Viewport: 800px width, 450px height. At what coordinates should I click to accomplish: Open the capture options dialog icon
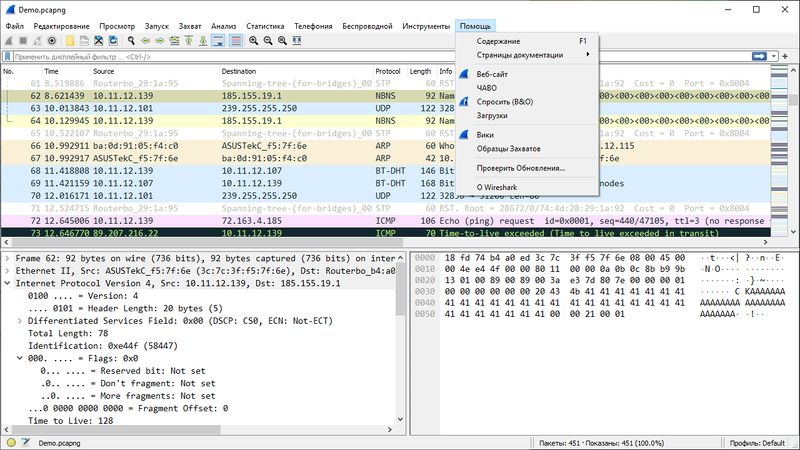pos(52,41)
